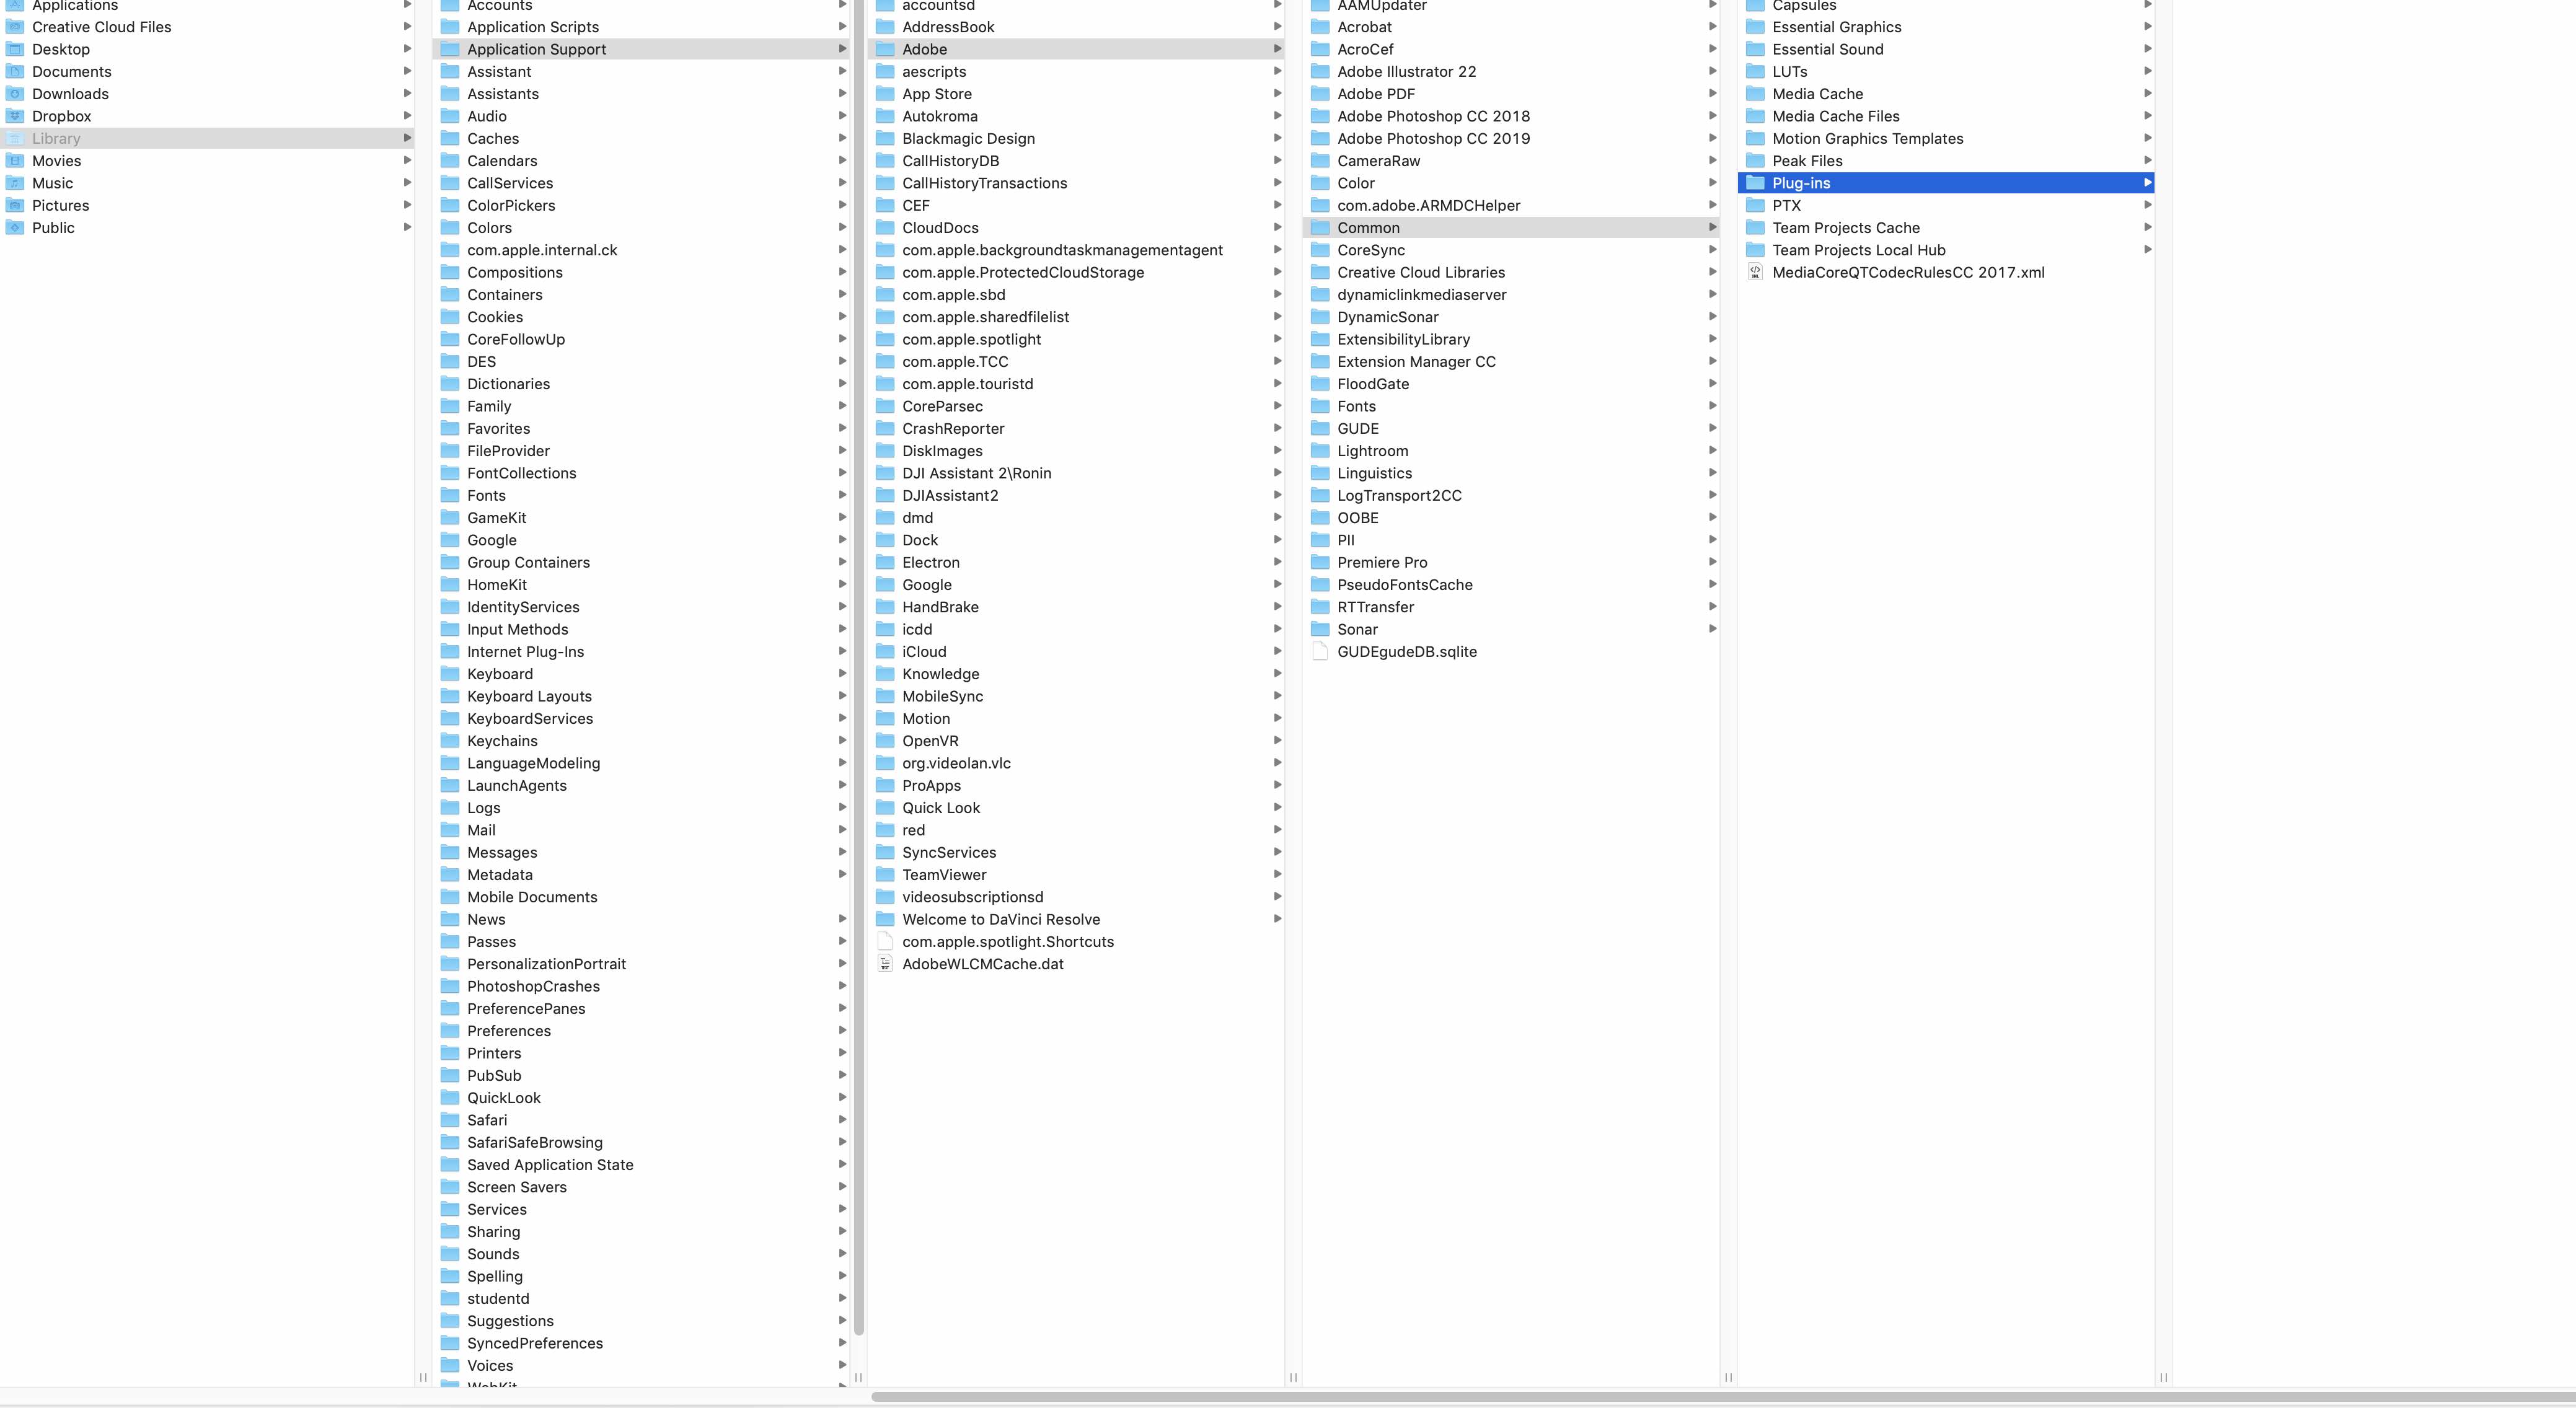Select the Team Projects Cache folder
The image size is (2576, 1408).
tap(1846, 227)
